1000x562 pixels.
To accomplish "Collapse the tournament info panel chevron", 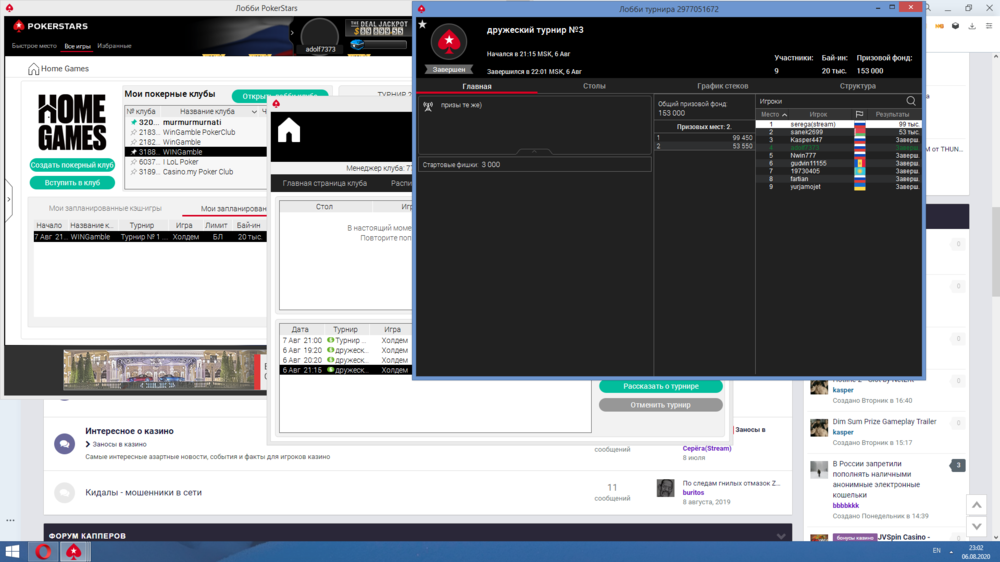I will pos(534,151).
